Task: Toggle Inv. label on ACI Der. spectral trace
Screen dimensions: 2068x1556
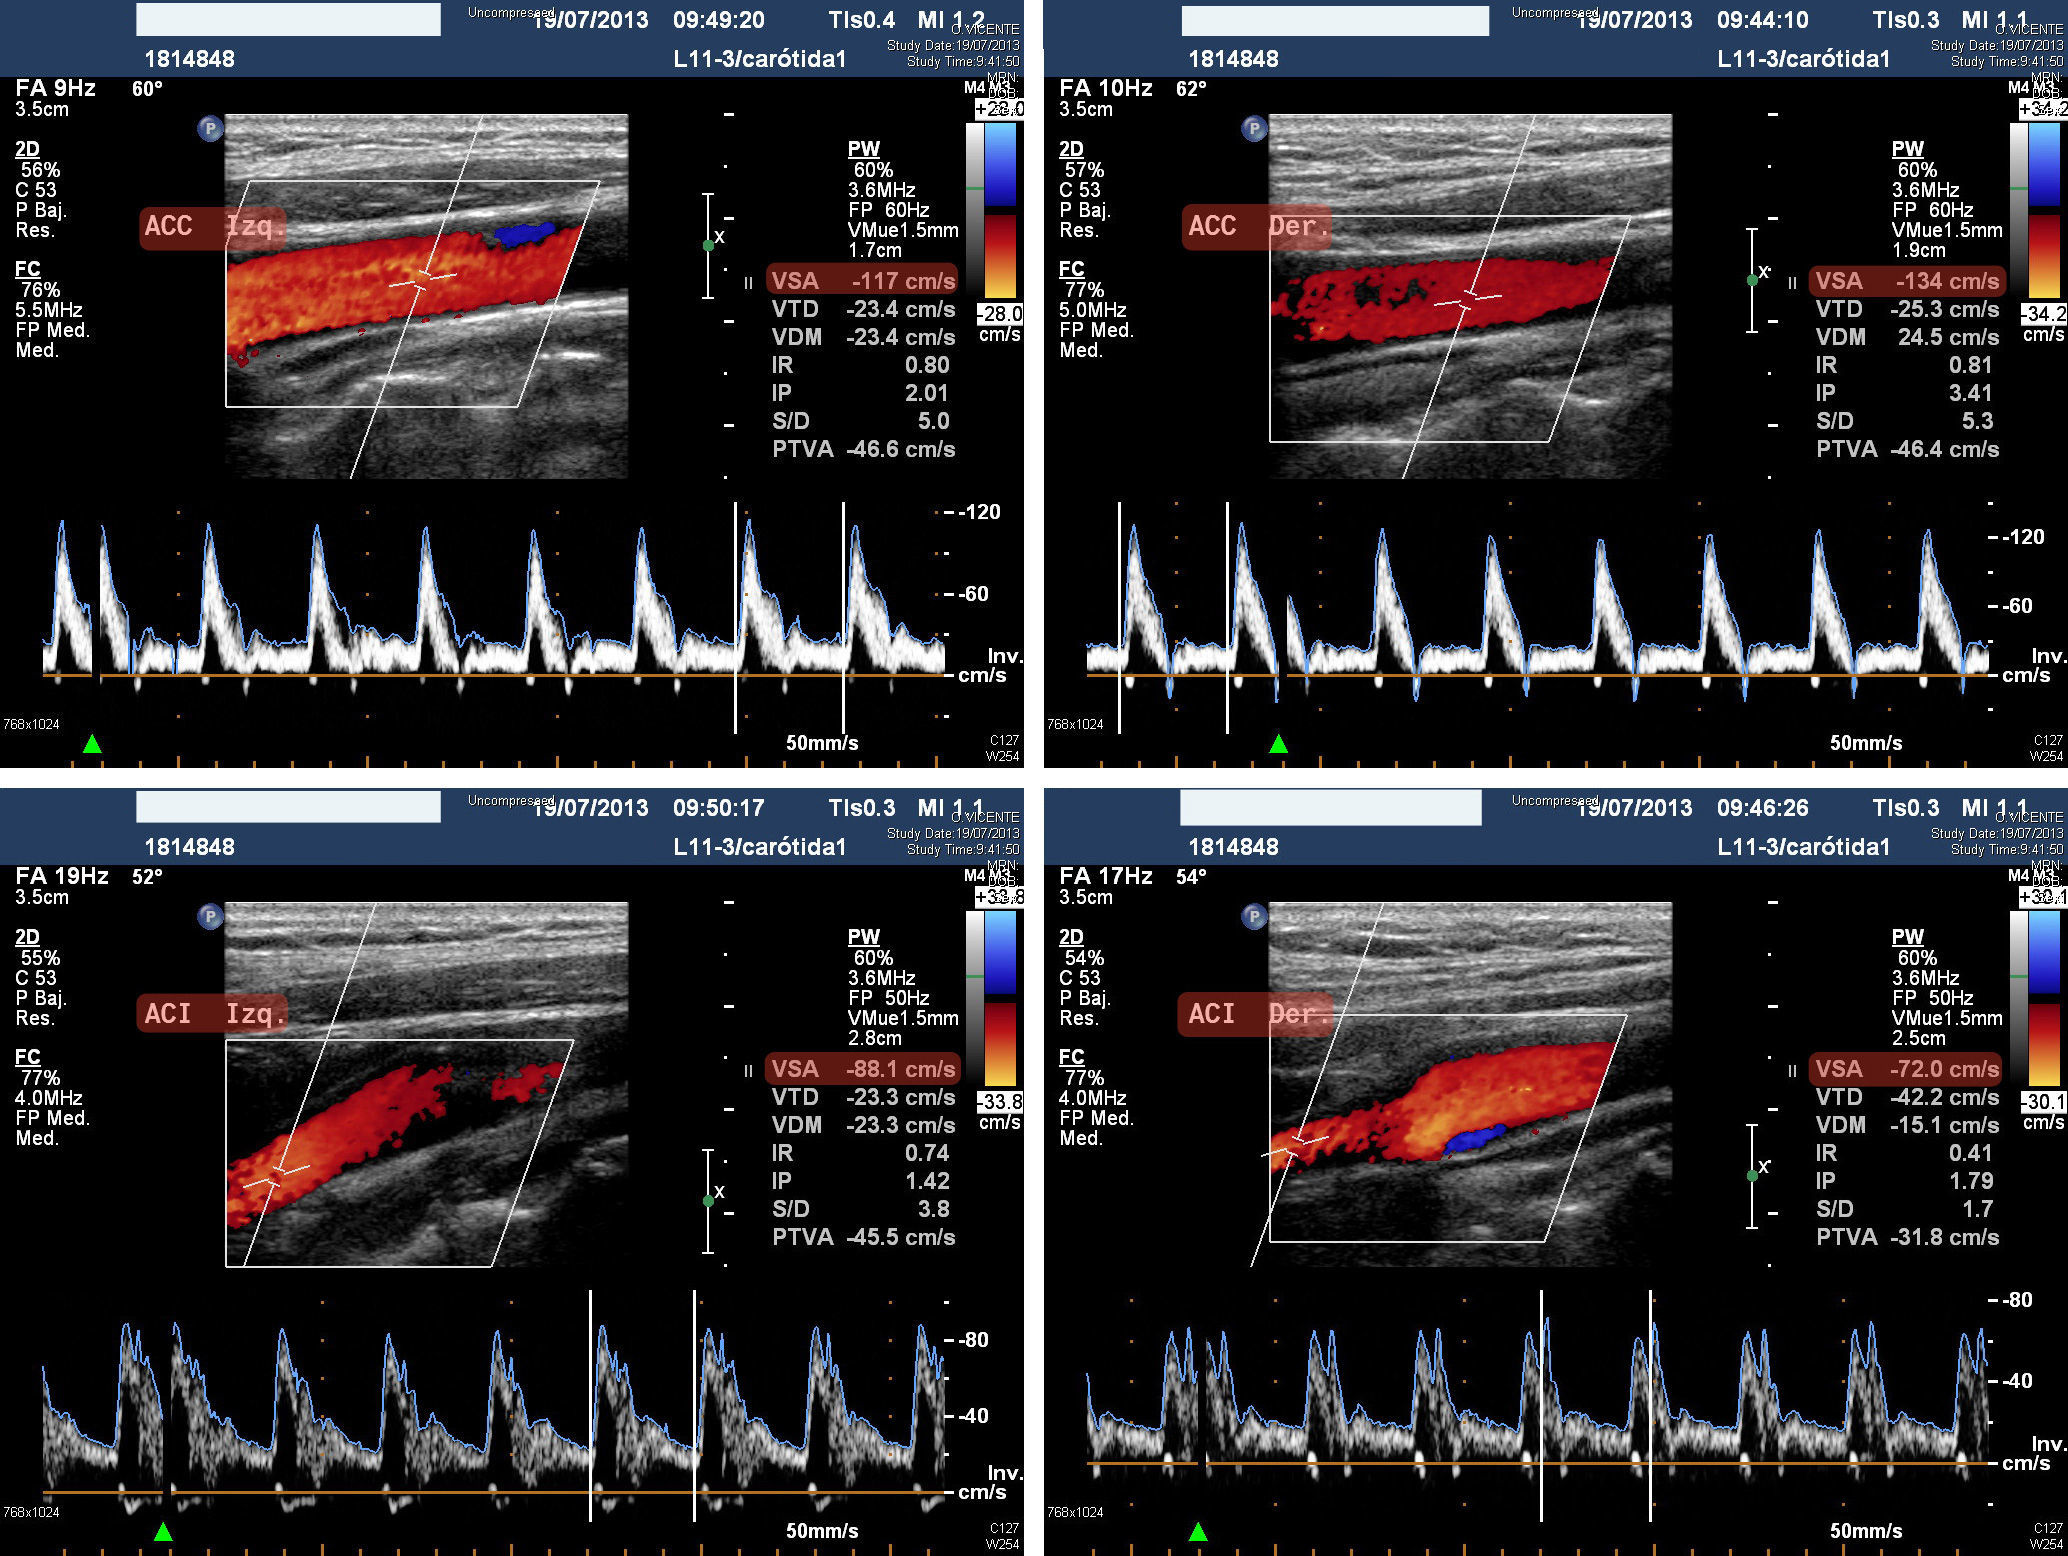Action: 2048,1444
